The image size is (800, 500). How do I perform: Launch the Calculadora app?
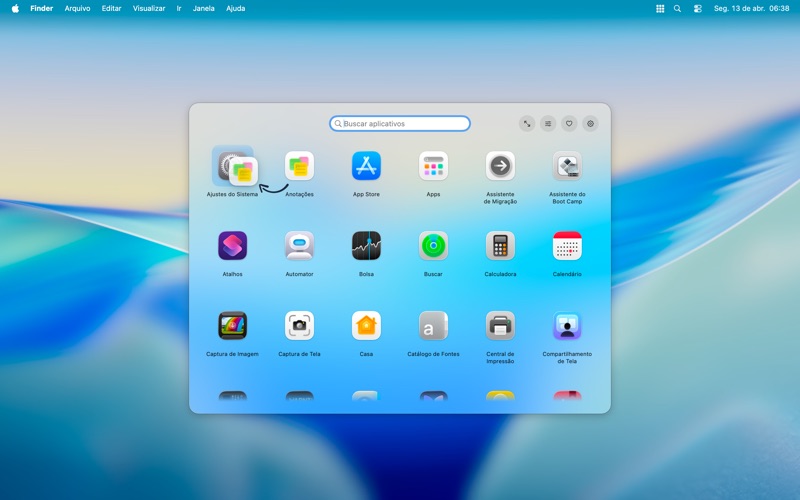click(x=500, y=245)
